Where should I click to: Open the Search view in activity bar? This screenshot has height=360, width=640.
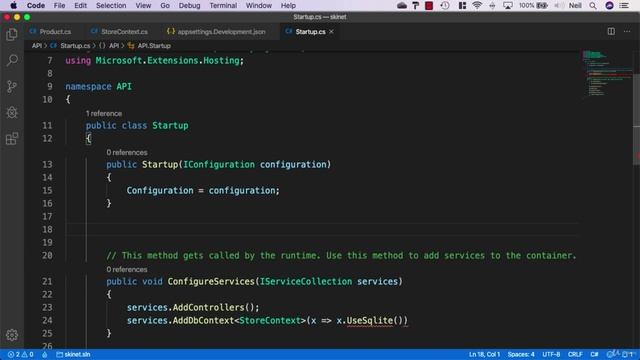pos(12,60)
